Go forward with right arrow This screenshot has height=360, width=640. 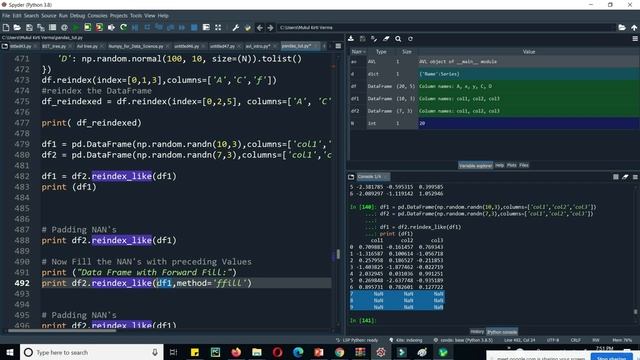pos(270,27)
